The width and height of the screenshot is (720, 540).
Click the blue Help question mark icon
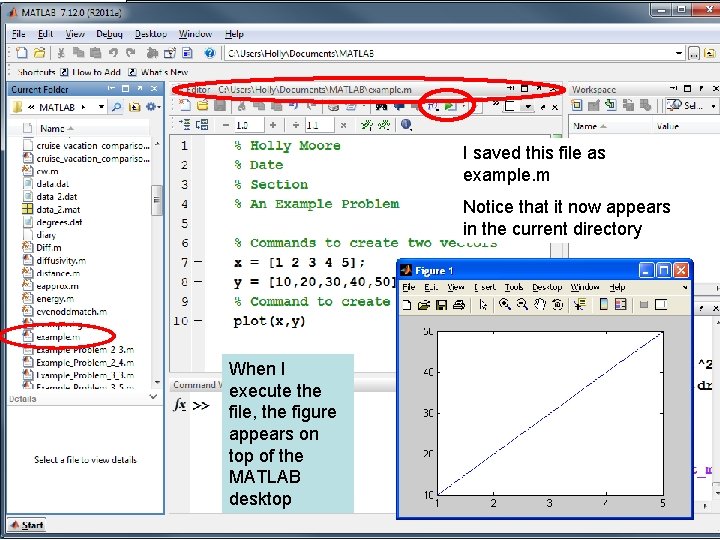209,53
